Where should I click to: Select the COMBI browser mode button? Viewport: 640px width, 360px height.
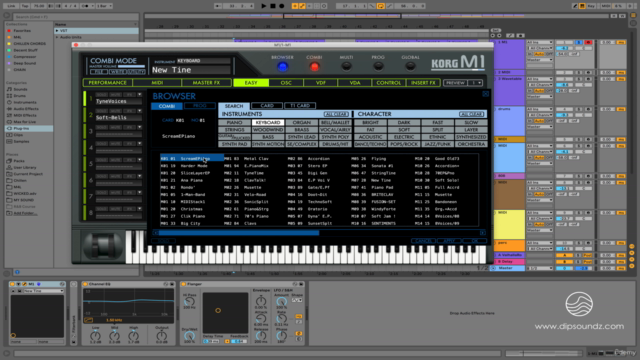click(x=167, y=106)
